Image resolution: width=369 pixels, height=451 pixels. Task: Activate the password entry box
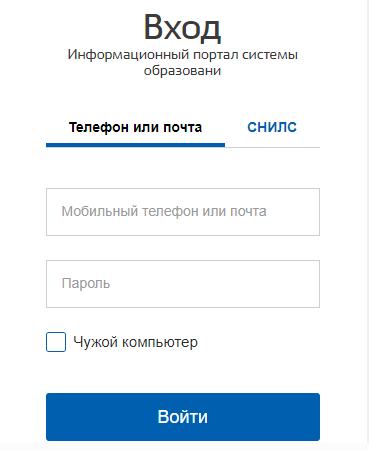pyautogui.click(x=183, y=284)
